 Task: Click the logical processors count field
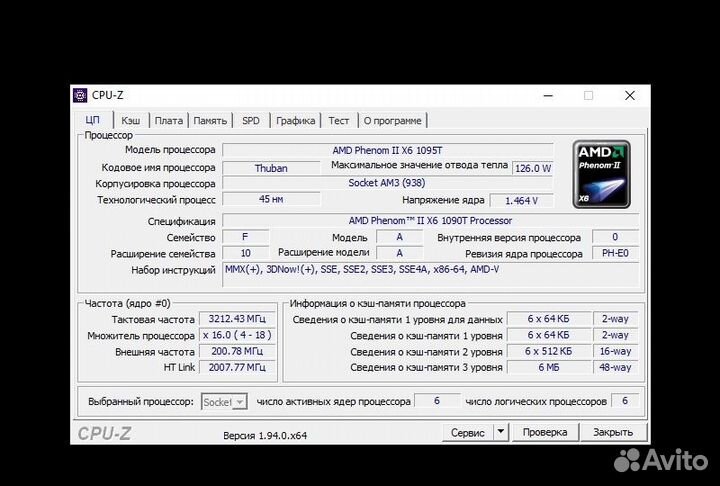click(625, 401)
